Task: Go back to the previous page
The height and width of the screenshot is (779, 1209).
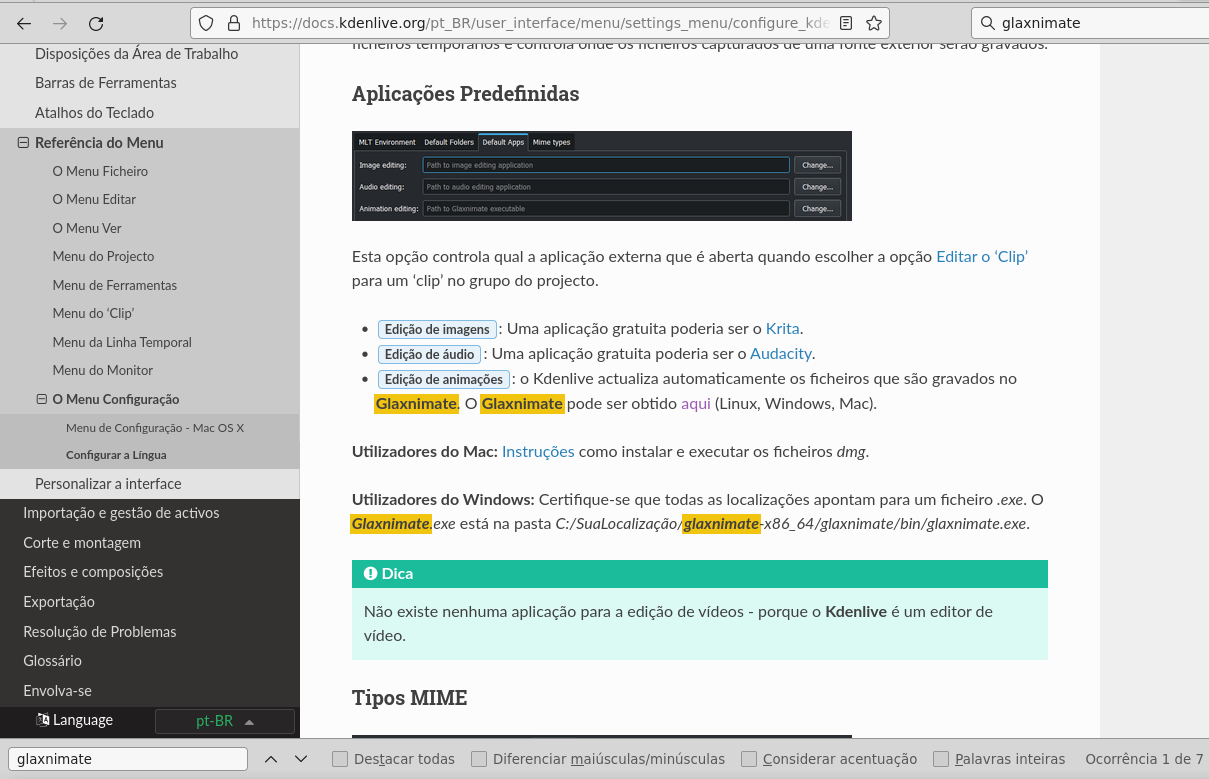Action: pyautogui.click(x=24, y=23)
